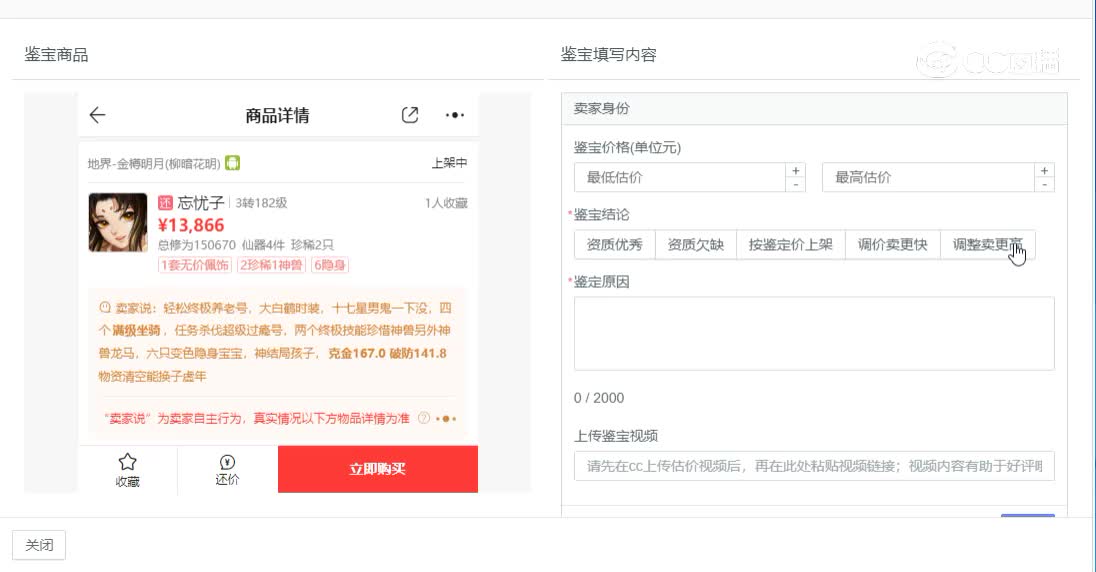The height and width of the screenshot is (572, 1096).
Task: Click the back arrow in 商品详情 header
Action: (97, 115)
